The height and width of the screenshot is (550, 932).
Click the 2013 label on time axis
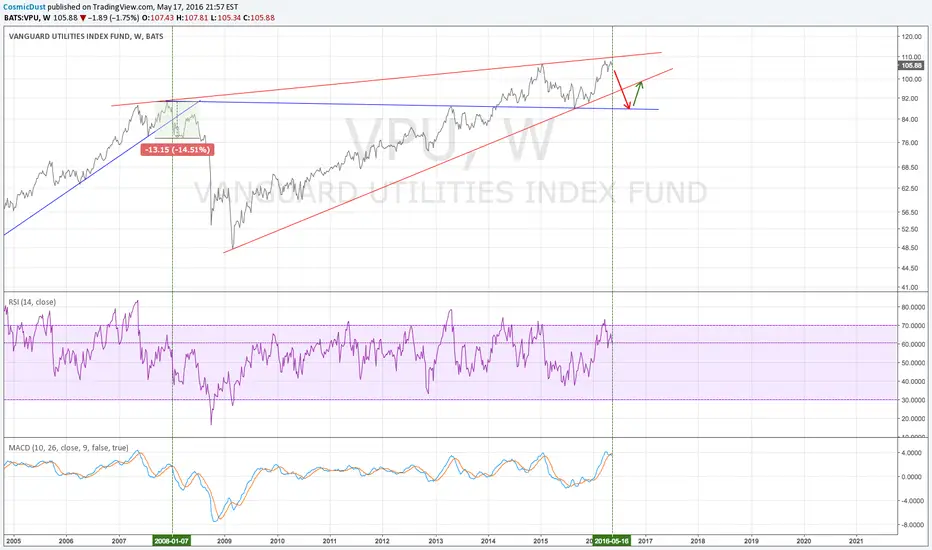coord(436,541)
